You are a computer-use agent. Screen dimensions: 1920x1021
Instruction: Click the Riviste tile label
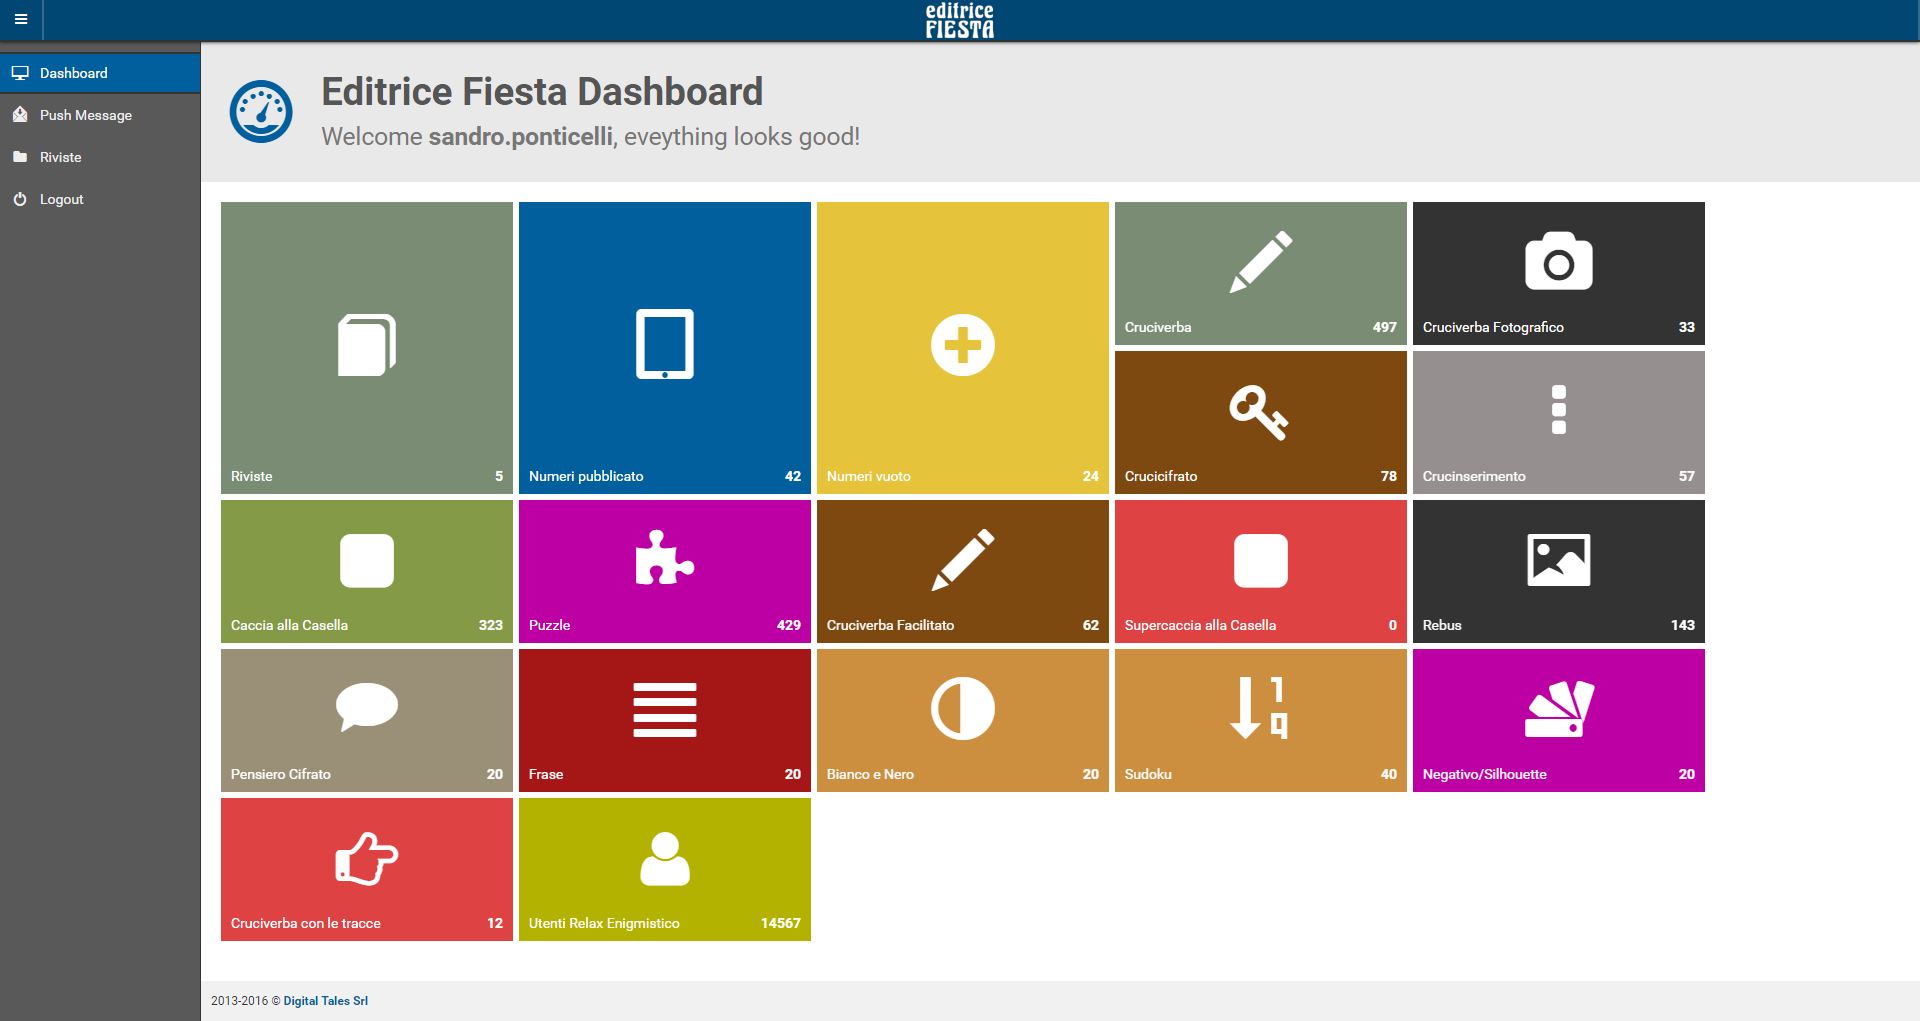tap(252, 476)
